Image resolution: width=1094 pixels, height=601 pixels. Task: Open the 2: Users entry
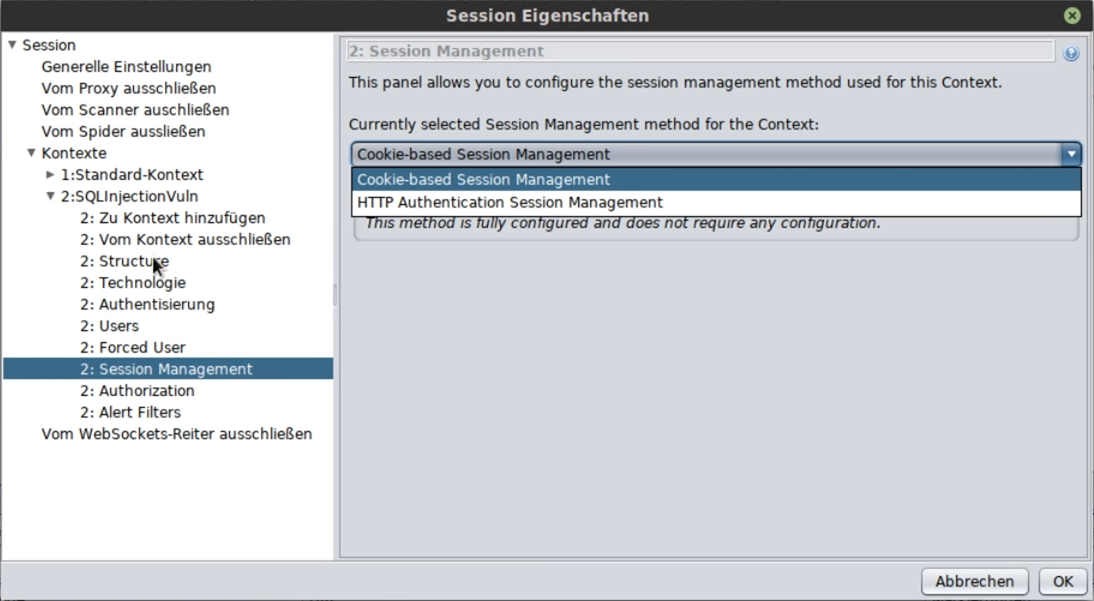[109, 326]
